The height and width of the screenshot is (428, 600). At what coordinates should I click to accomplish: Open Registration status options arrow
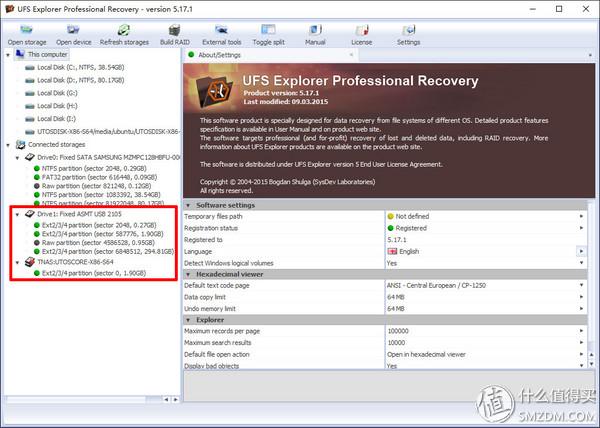coord(581,228)
